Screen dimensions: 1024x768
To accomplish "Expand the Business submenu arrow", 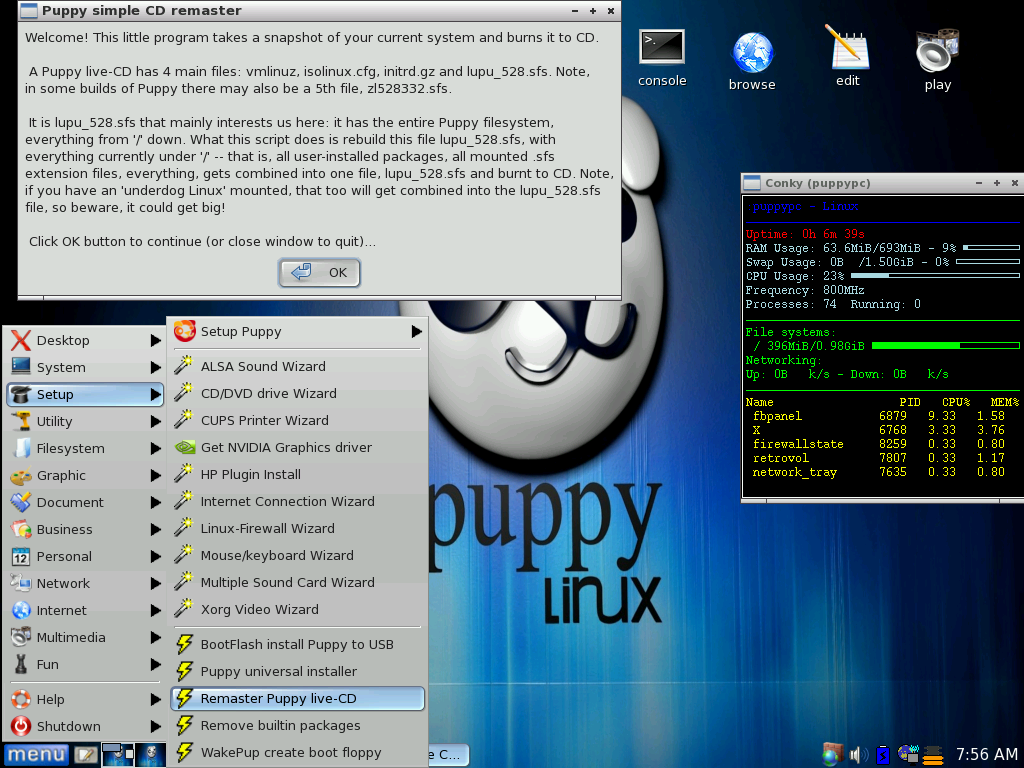I will coord(155,530).
